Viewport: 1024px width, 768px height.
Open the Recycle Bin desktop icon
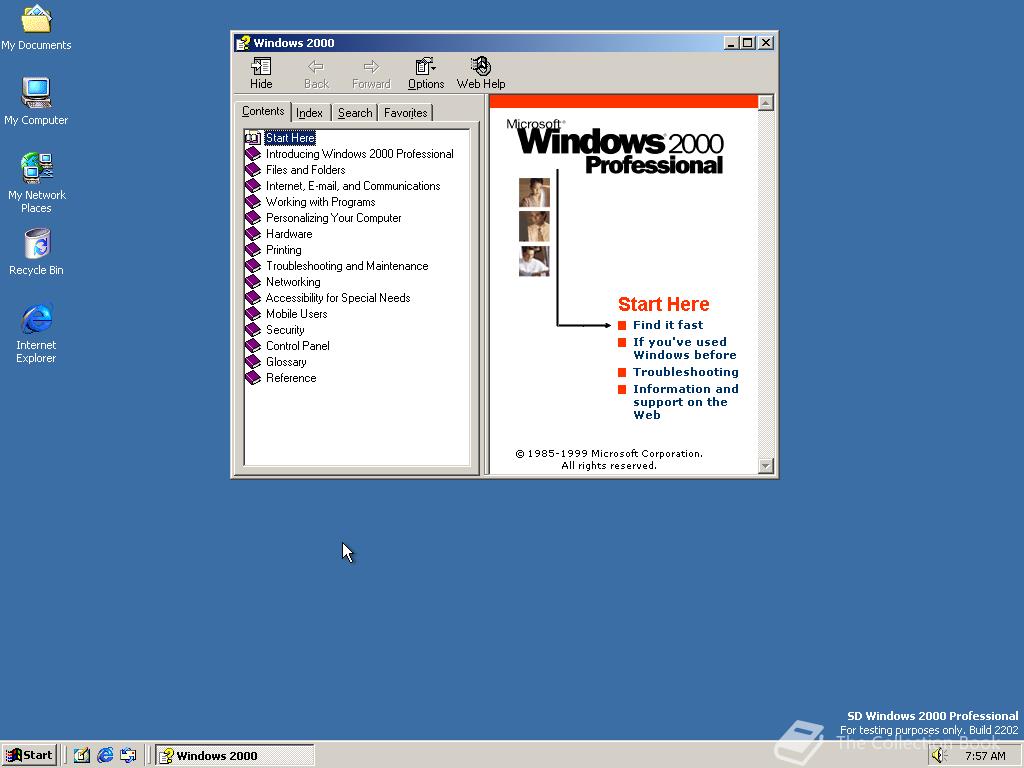click(36, 252)
